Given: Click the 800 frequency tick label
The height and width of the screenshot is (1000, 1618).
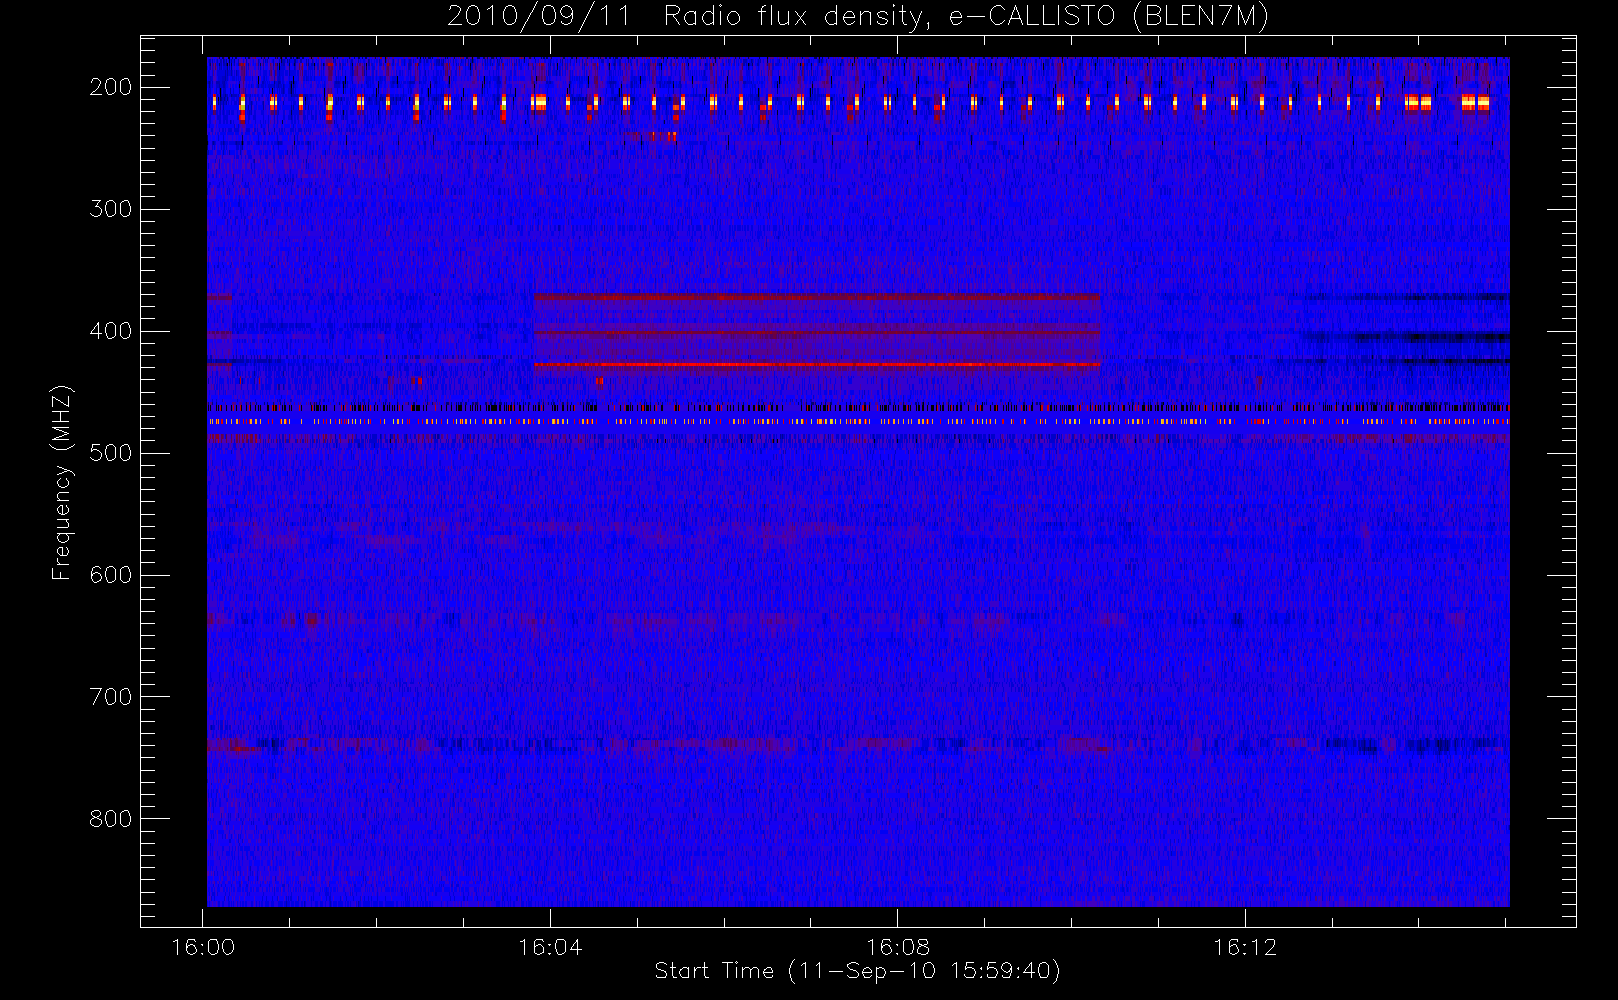Looking at the screenshot, I should tap(111, 819).
